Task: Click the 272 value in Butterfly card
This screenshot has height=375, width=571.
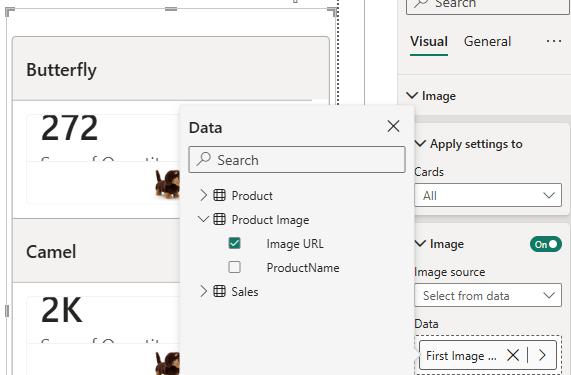Action: coord(69,128)
